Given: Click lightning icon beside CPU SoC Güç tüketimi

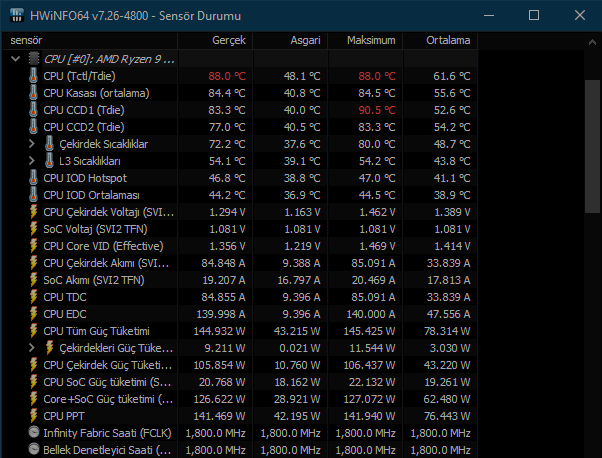Looking at the screenshot, I should point(34,382).
